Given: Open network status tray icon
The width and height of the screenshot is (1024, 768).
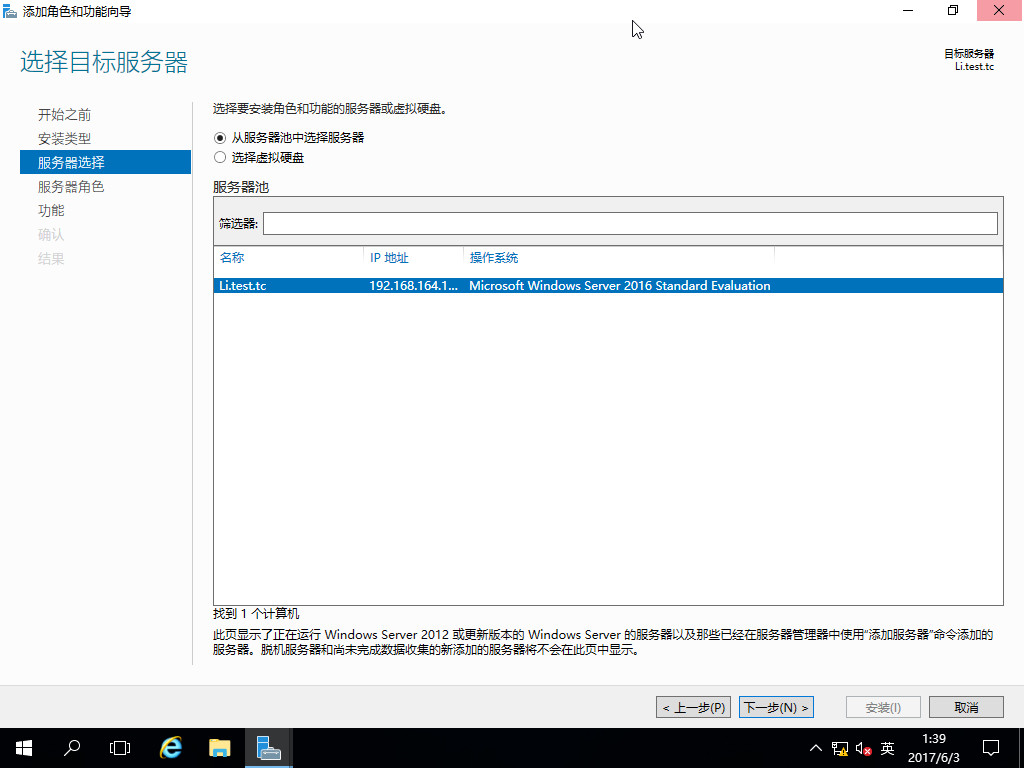Looking at the screenshot, I should click(840, 748).
